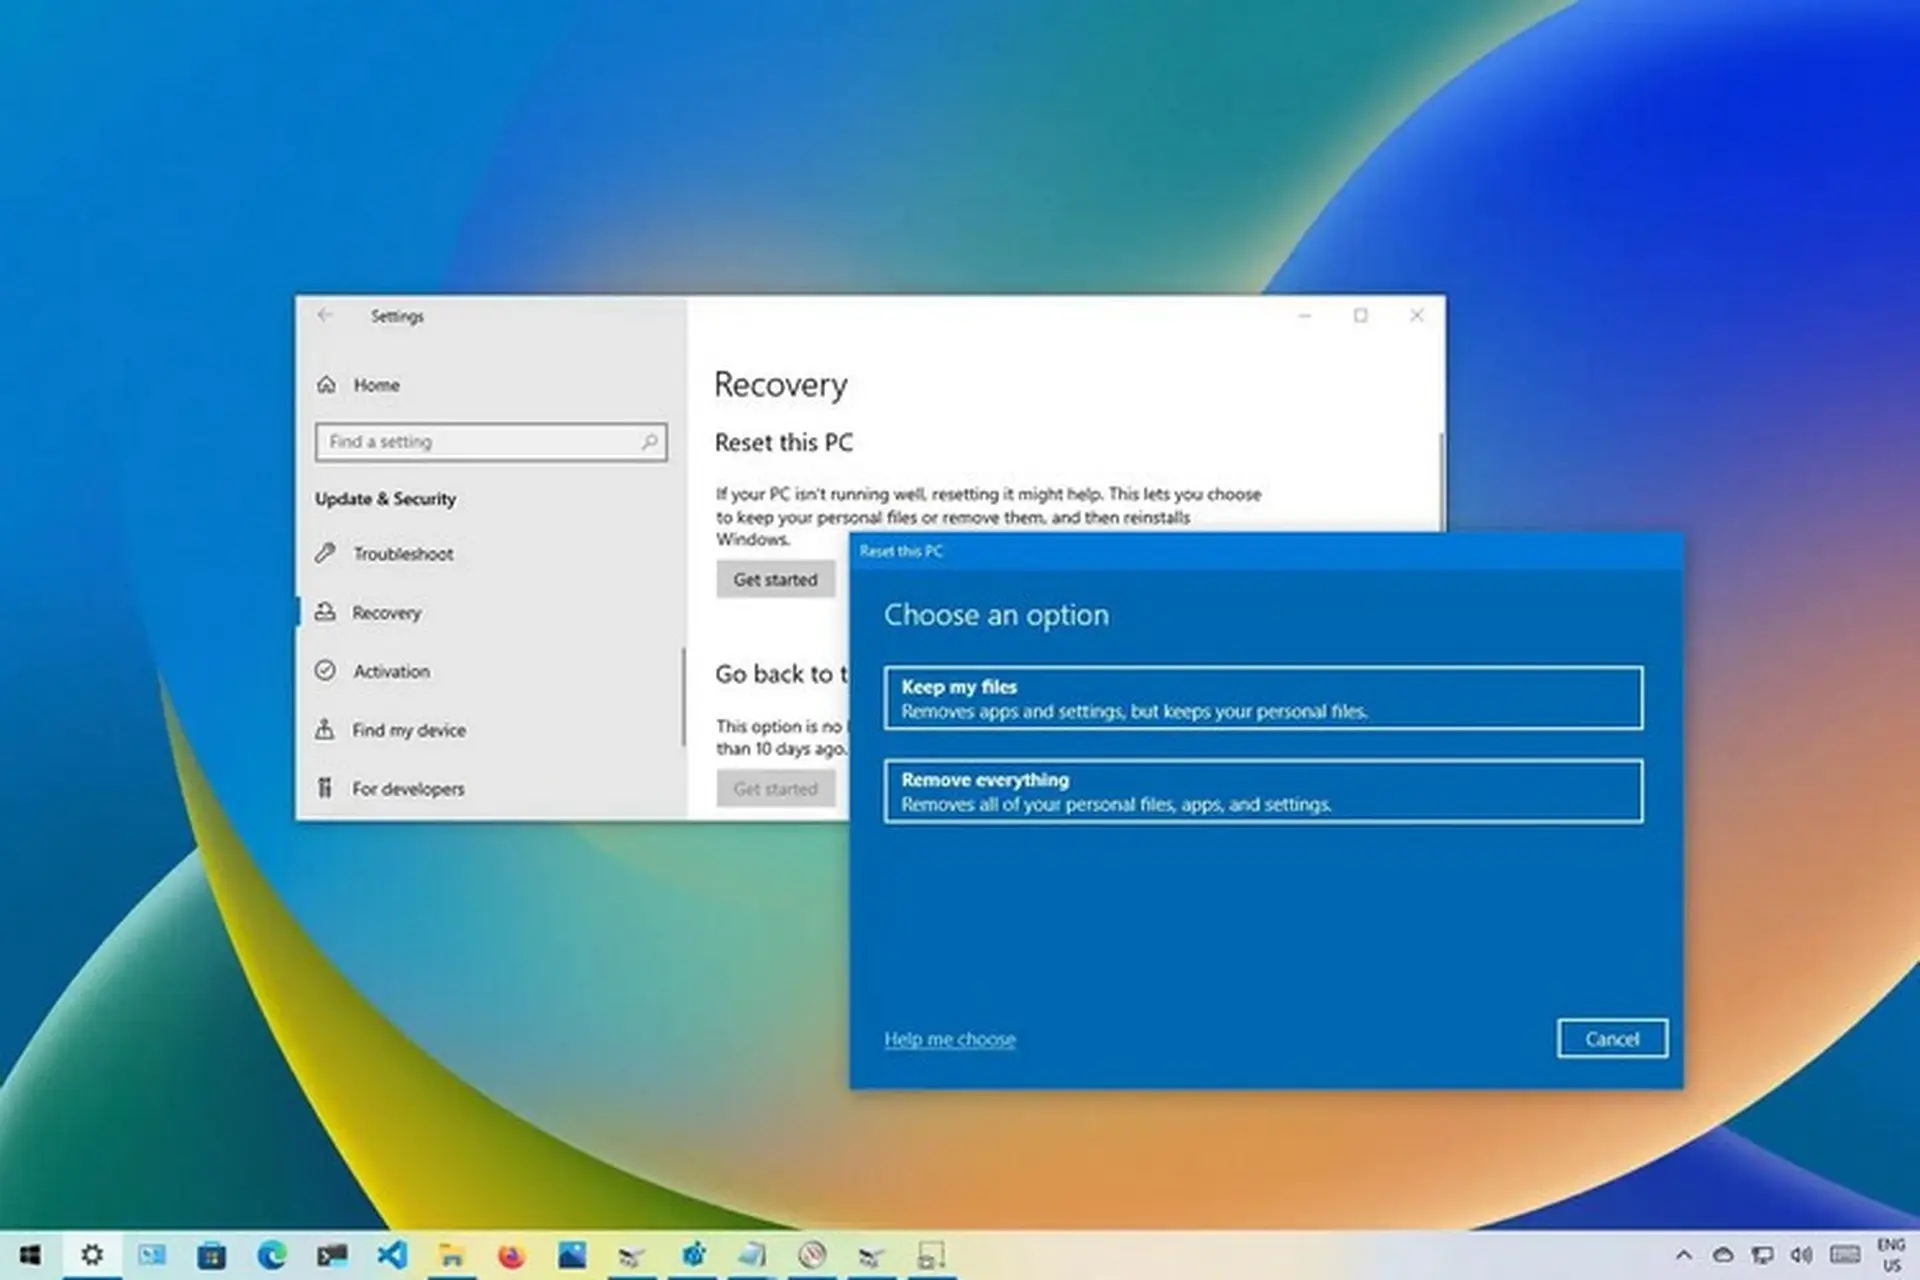Screen dimensions: 1920x1280
Task: Launch Microsoft Edge from taskbar
Action: (x=271, y=1255)
